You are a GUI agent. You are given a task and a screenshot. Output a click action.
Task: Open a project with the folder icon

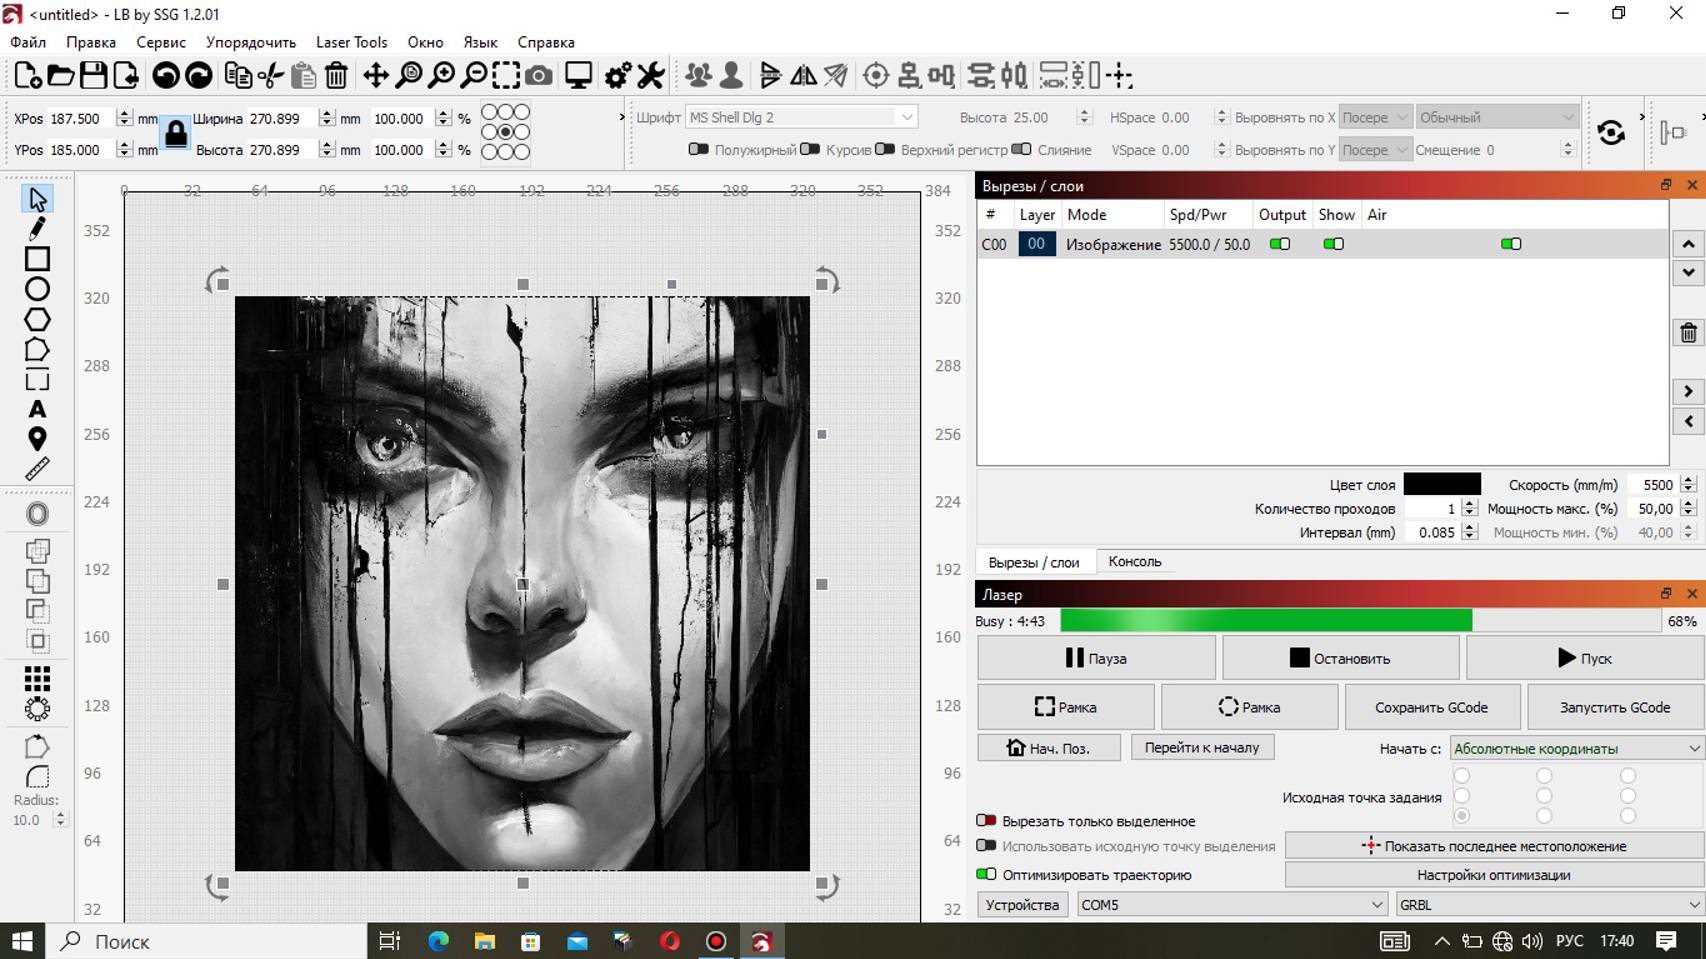pyautogui.click(x=60, y=76)
